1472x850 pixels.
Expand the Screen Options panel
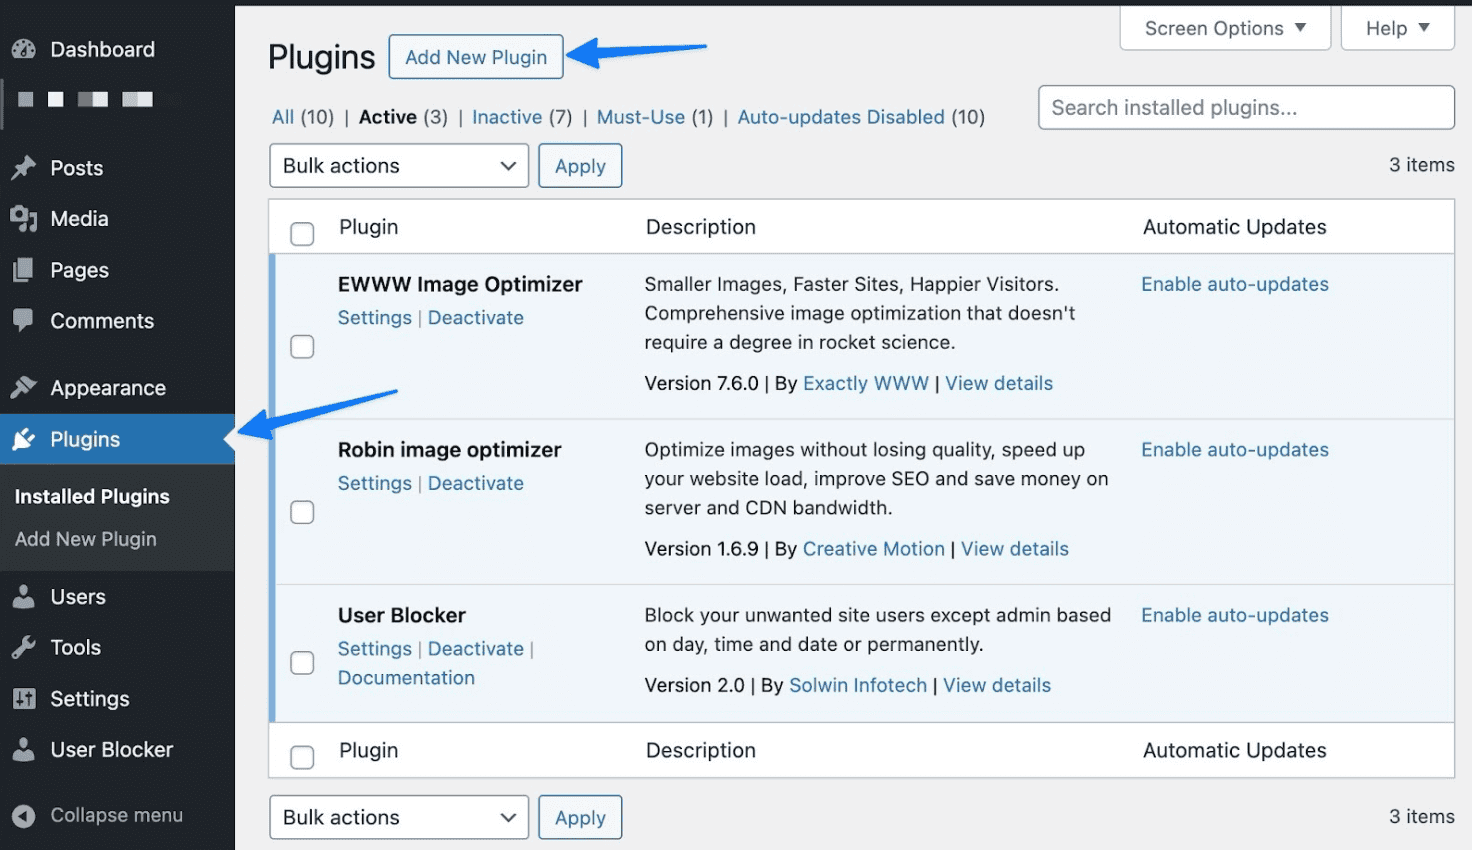[x=1224, y=28]
